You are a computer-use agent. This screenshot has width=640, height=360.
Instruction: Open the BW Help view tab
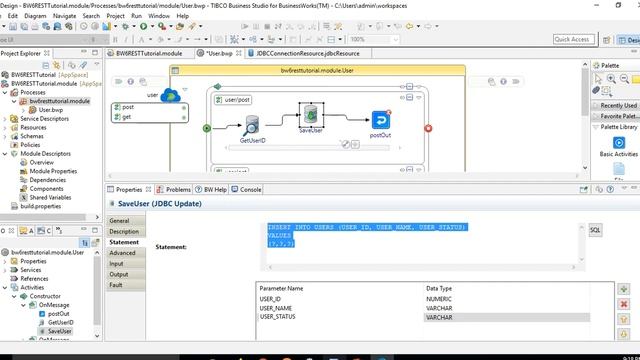[x=211, y=189]
